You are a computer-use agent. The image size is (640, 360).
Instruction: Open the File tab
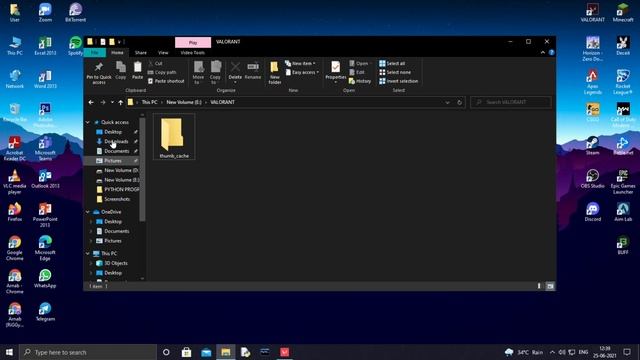pyautogui.click(x=95, y=53)
